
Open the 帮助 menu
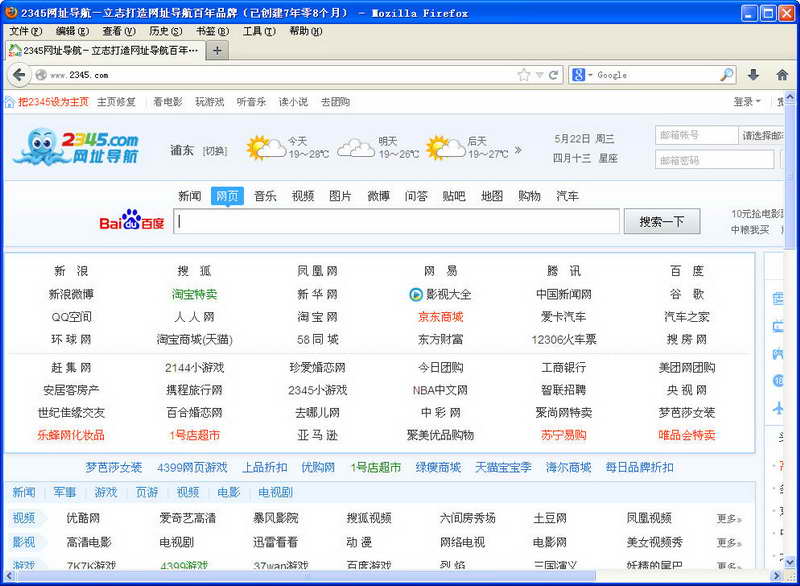(x=306, y=31)
